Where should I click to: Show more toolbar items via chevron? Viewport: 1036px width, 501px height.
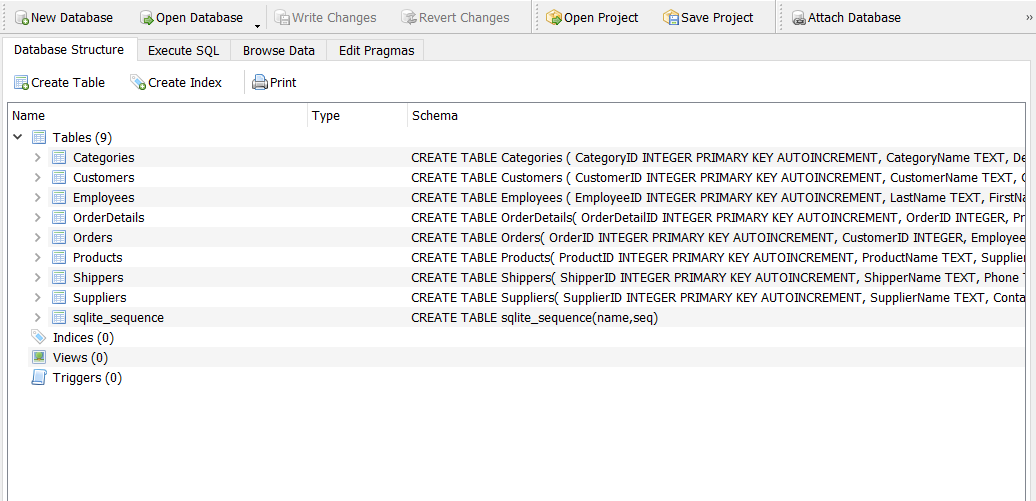pyautogui.click(x=1029, y=19)
